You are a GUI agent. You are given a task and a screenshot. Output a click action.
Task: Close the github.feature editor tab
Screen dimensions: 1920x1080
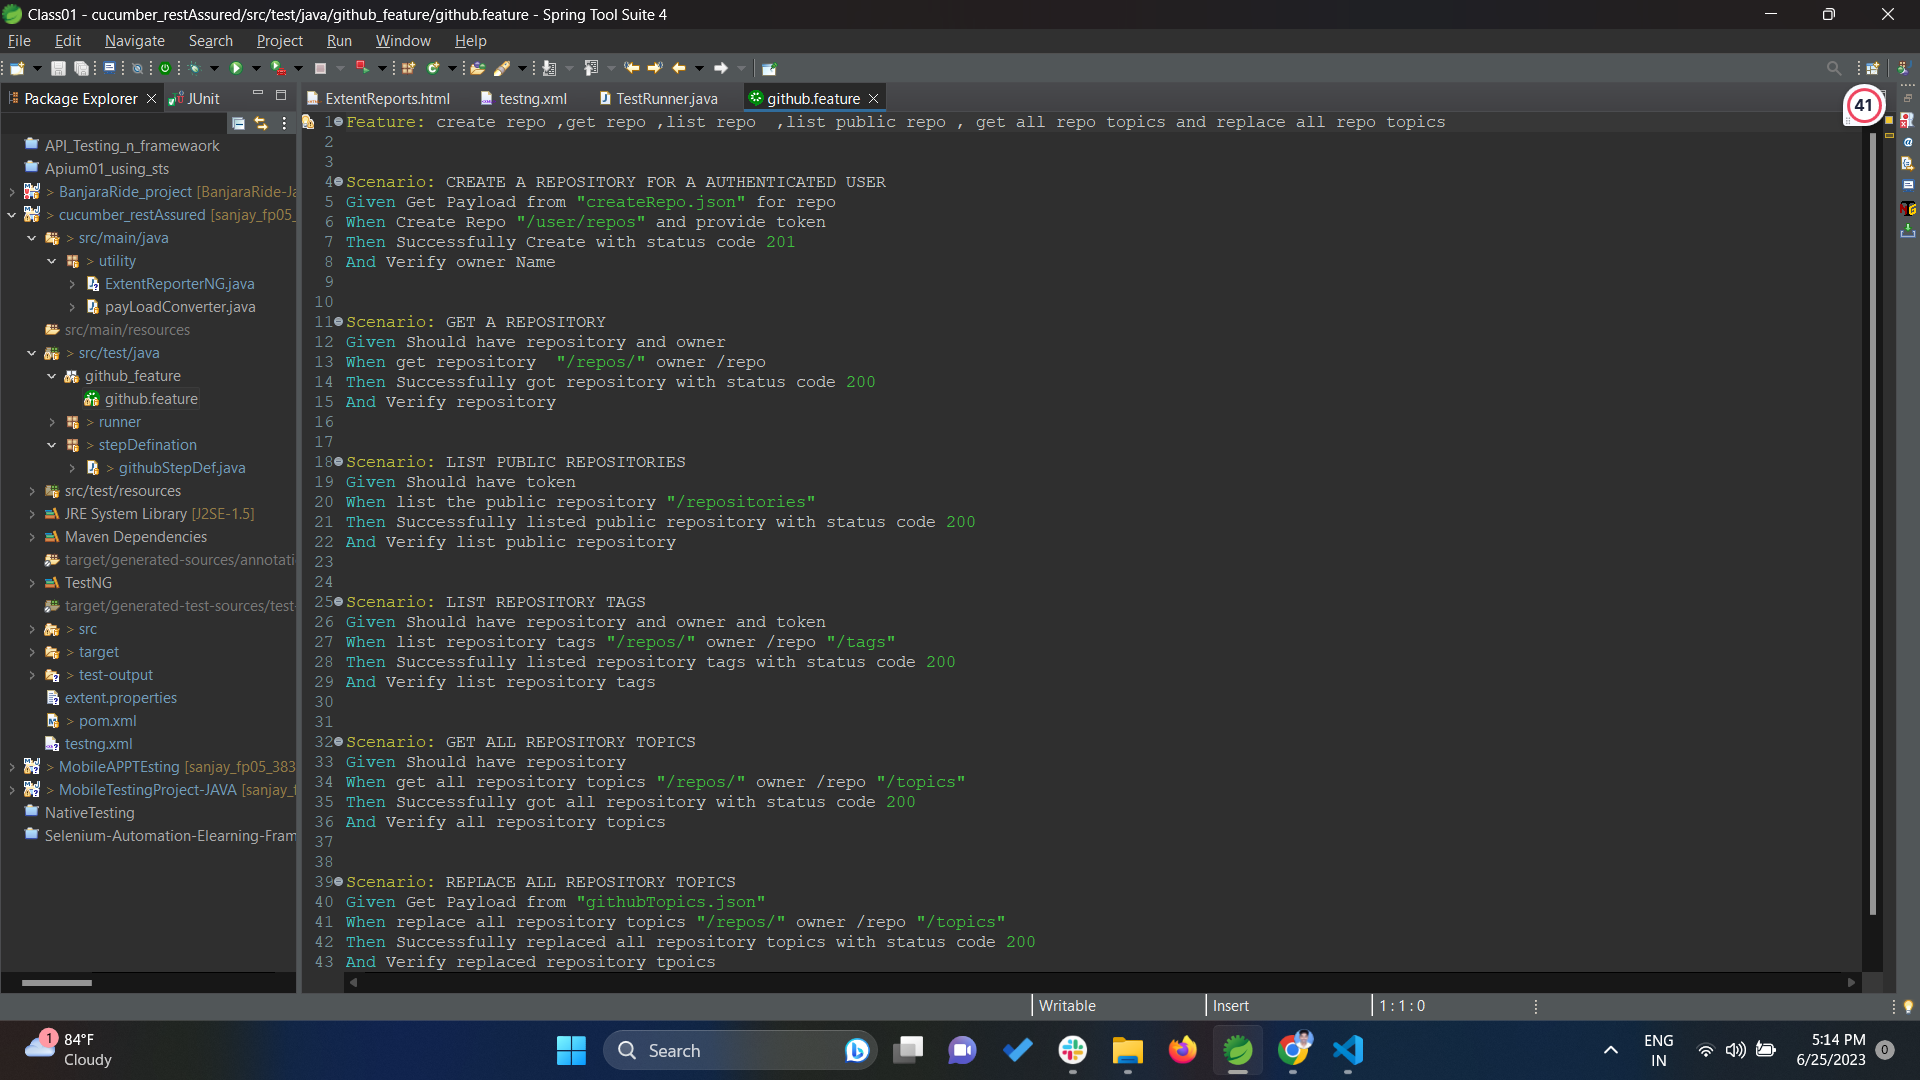[873, 98]
